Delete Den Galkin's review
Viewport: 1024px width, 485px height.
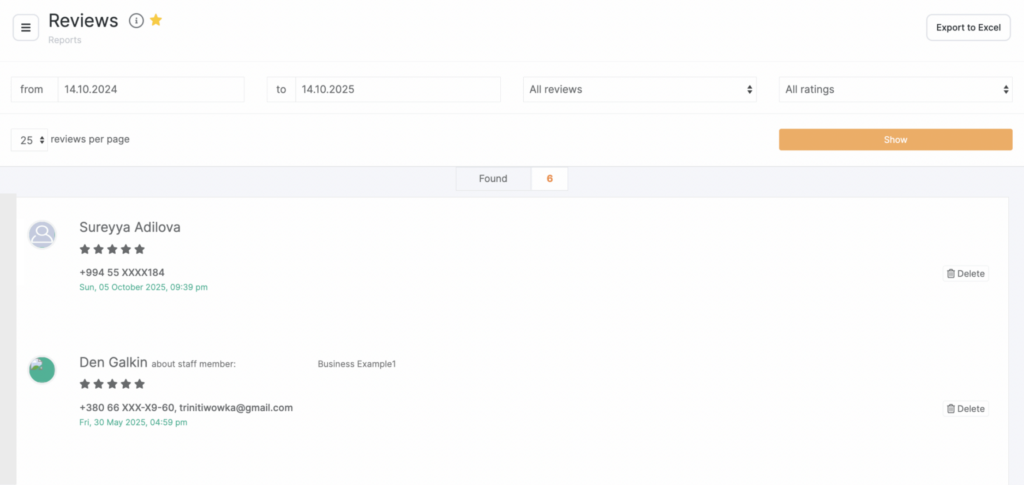click(965, 408)
